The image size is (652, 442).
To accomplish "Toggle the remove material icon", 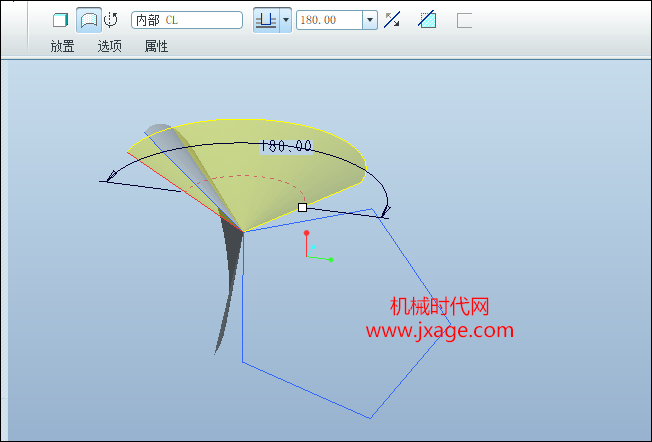I will pyautogui.click(x=427, y=20).
